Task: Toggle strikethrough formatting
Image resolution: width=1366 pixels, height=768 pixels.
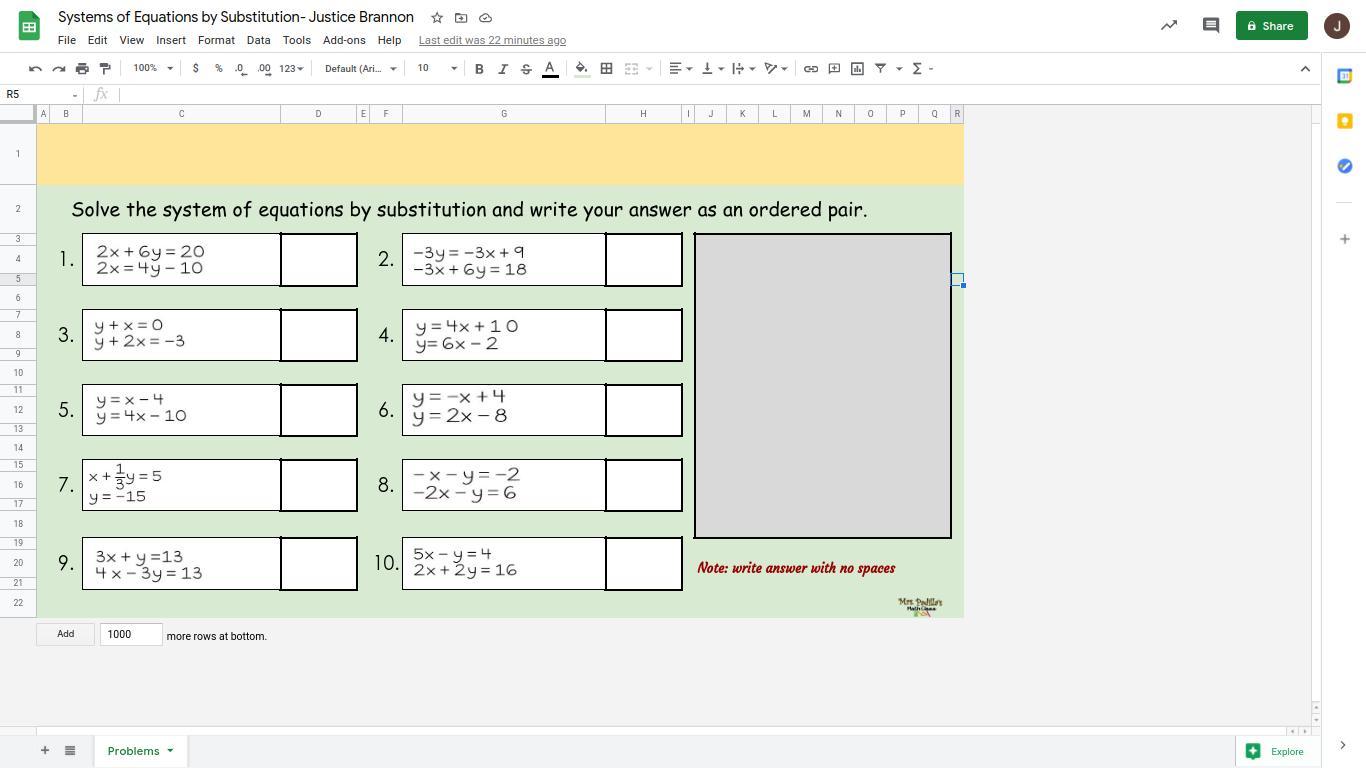Action: 526,69
